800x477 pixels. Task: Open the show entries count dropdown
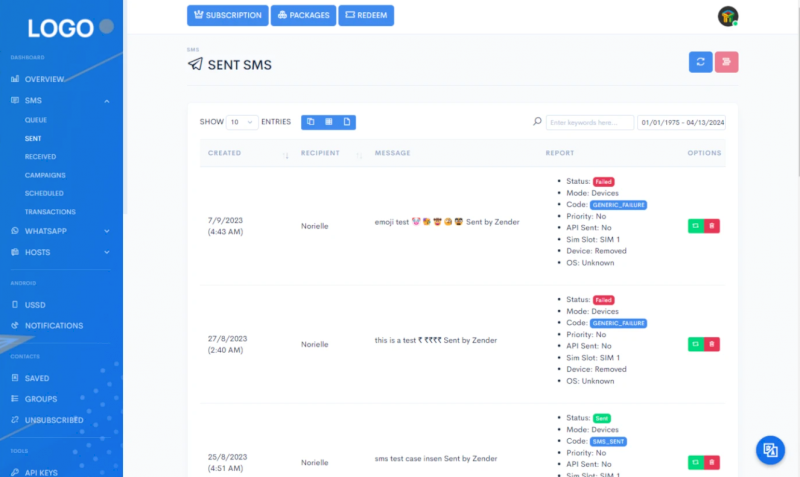(242, 122)
